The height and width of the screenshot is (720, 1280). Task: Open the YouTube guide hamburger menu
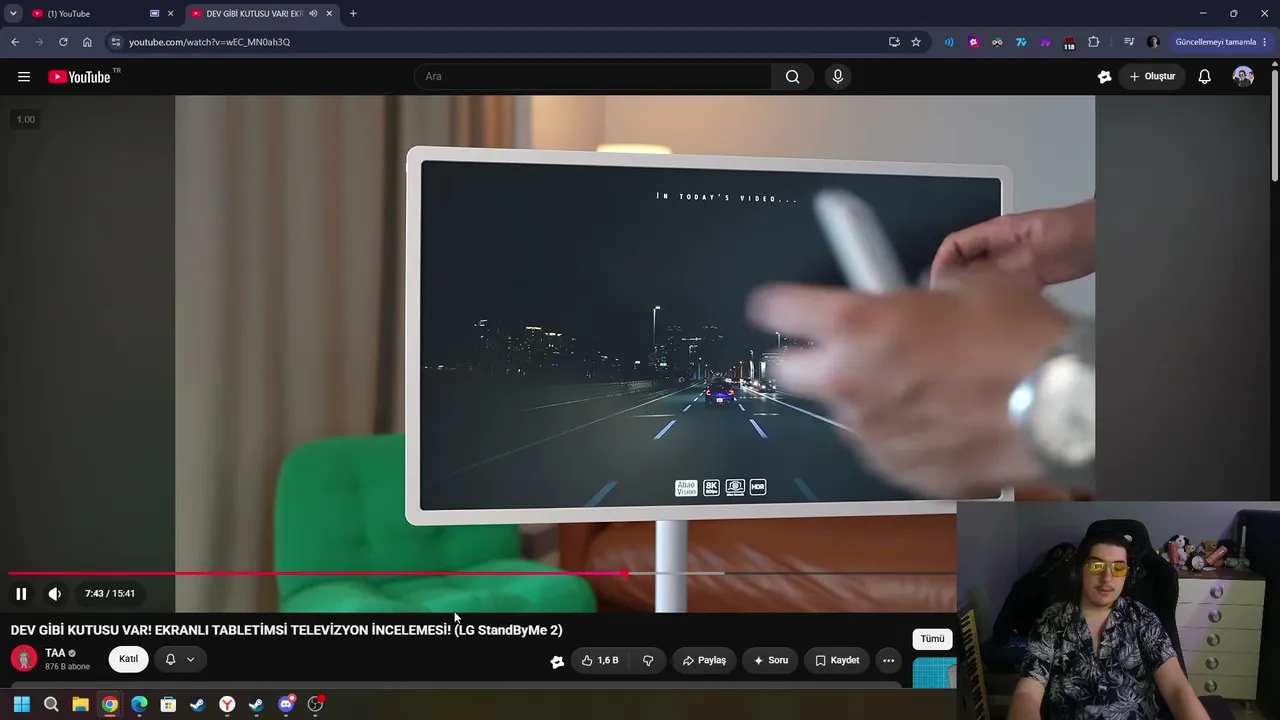tap(24, 77)
